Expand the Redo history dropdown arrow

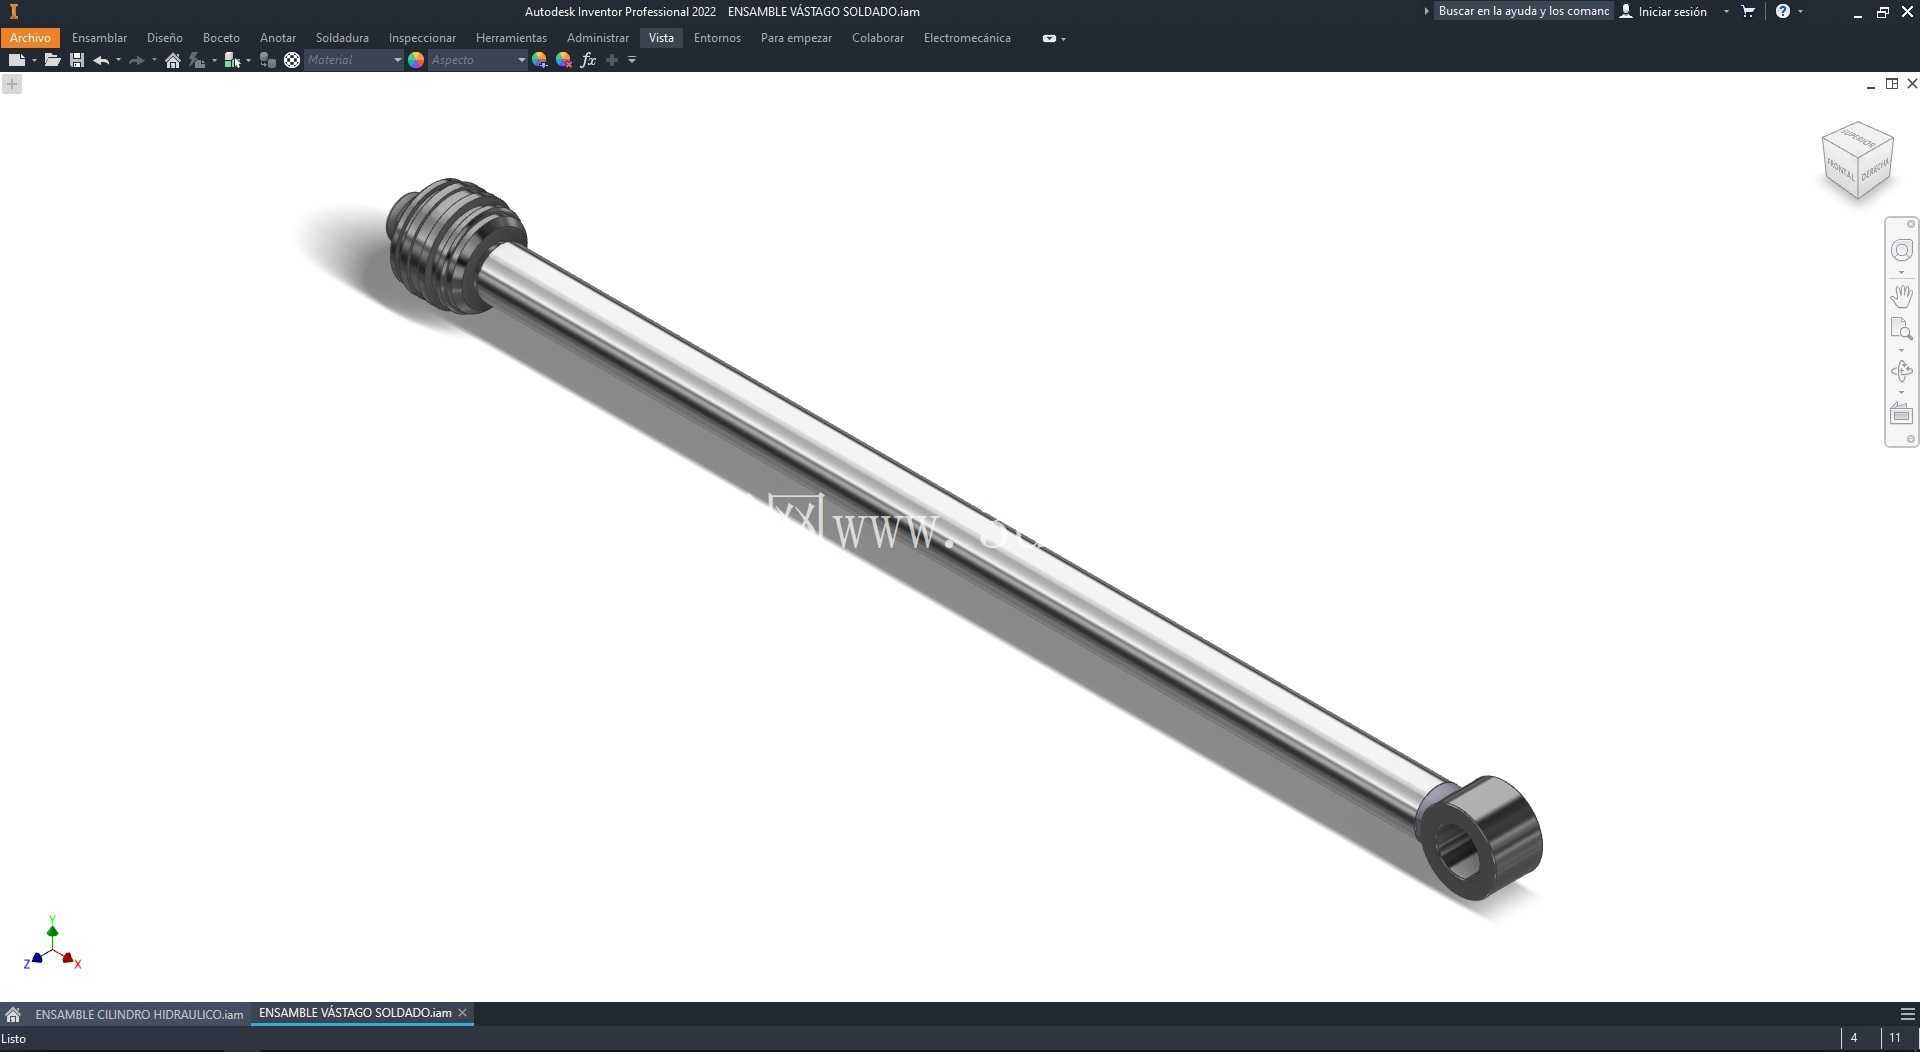(154, 60)
